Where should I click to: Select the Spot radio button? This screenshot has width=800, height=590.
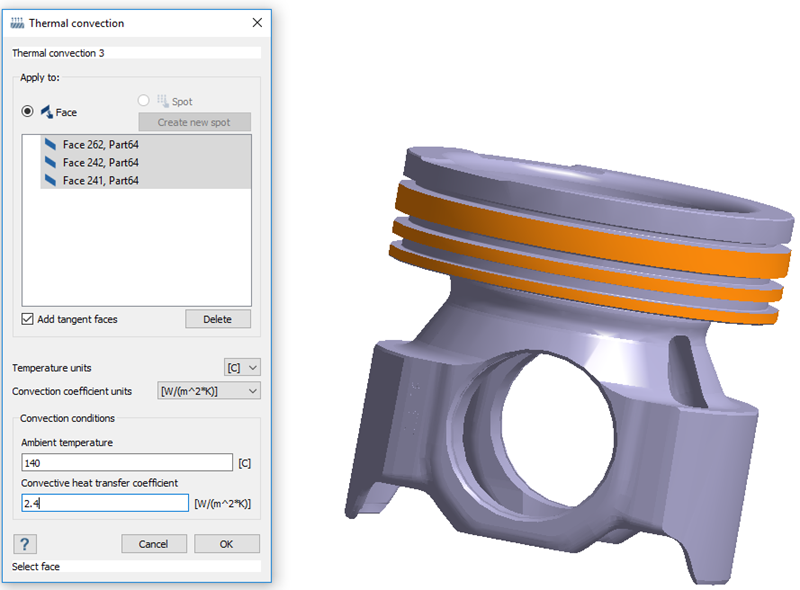(x=144, y=101)
